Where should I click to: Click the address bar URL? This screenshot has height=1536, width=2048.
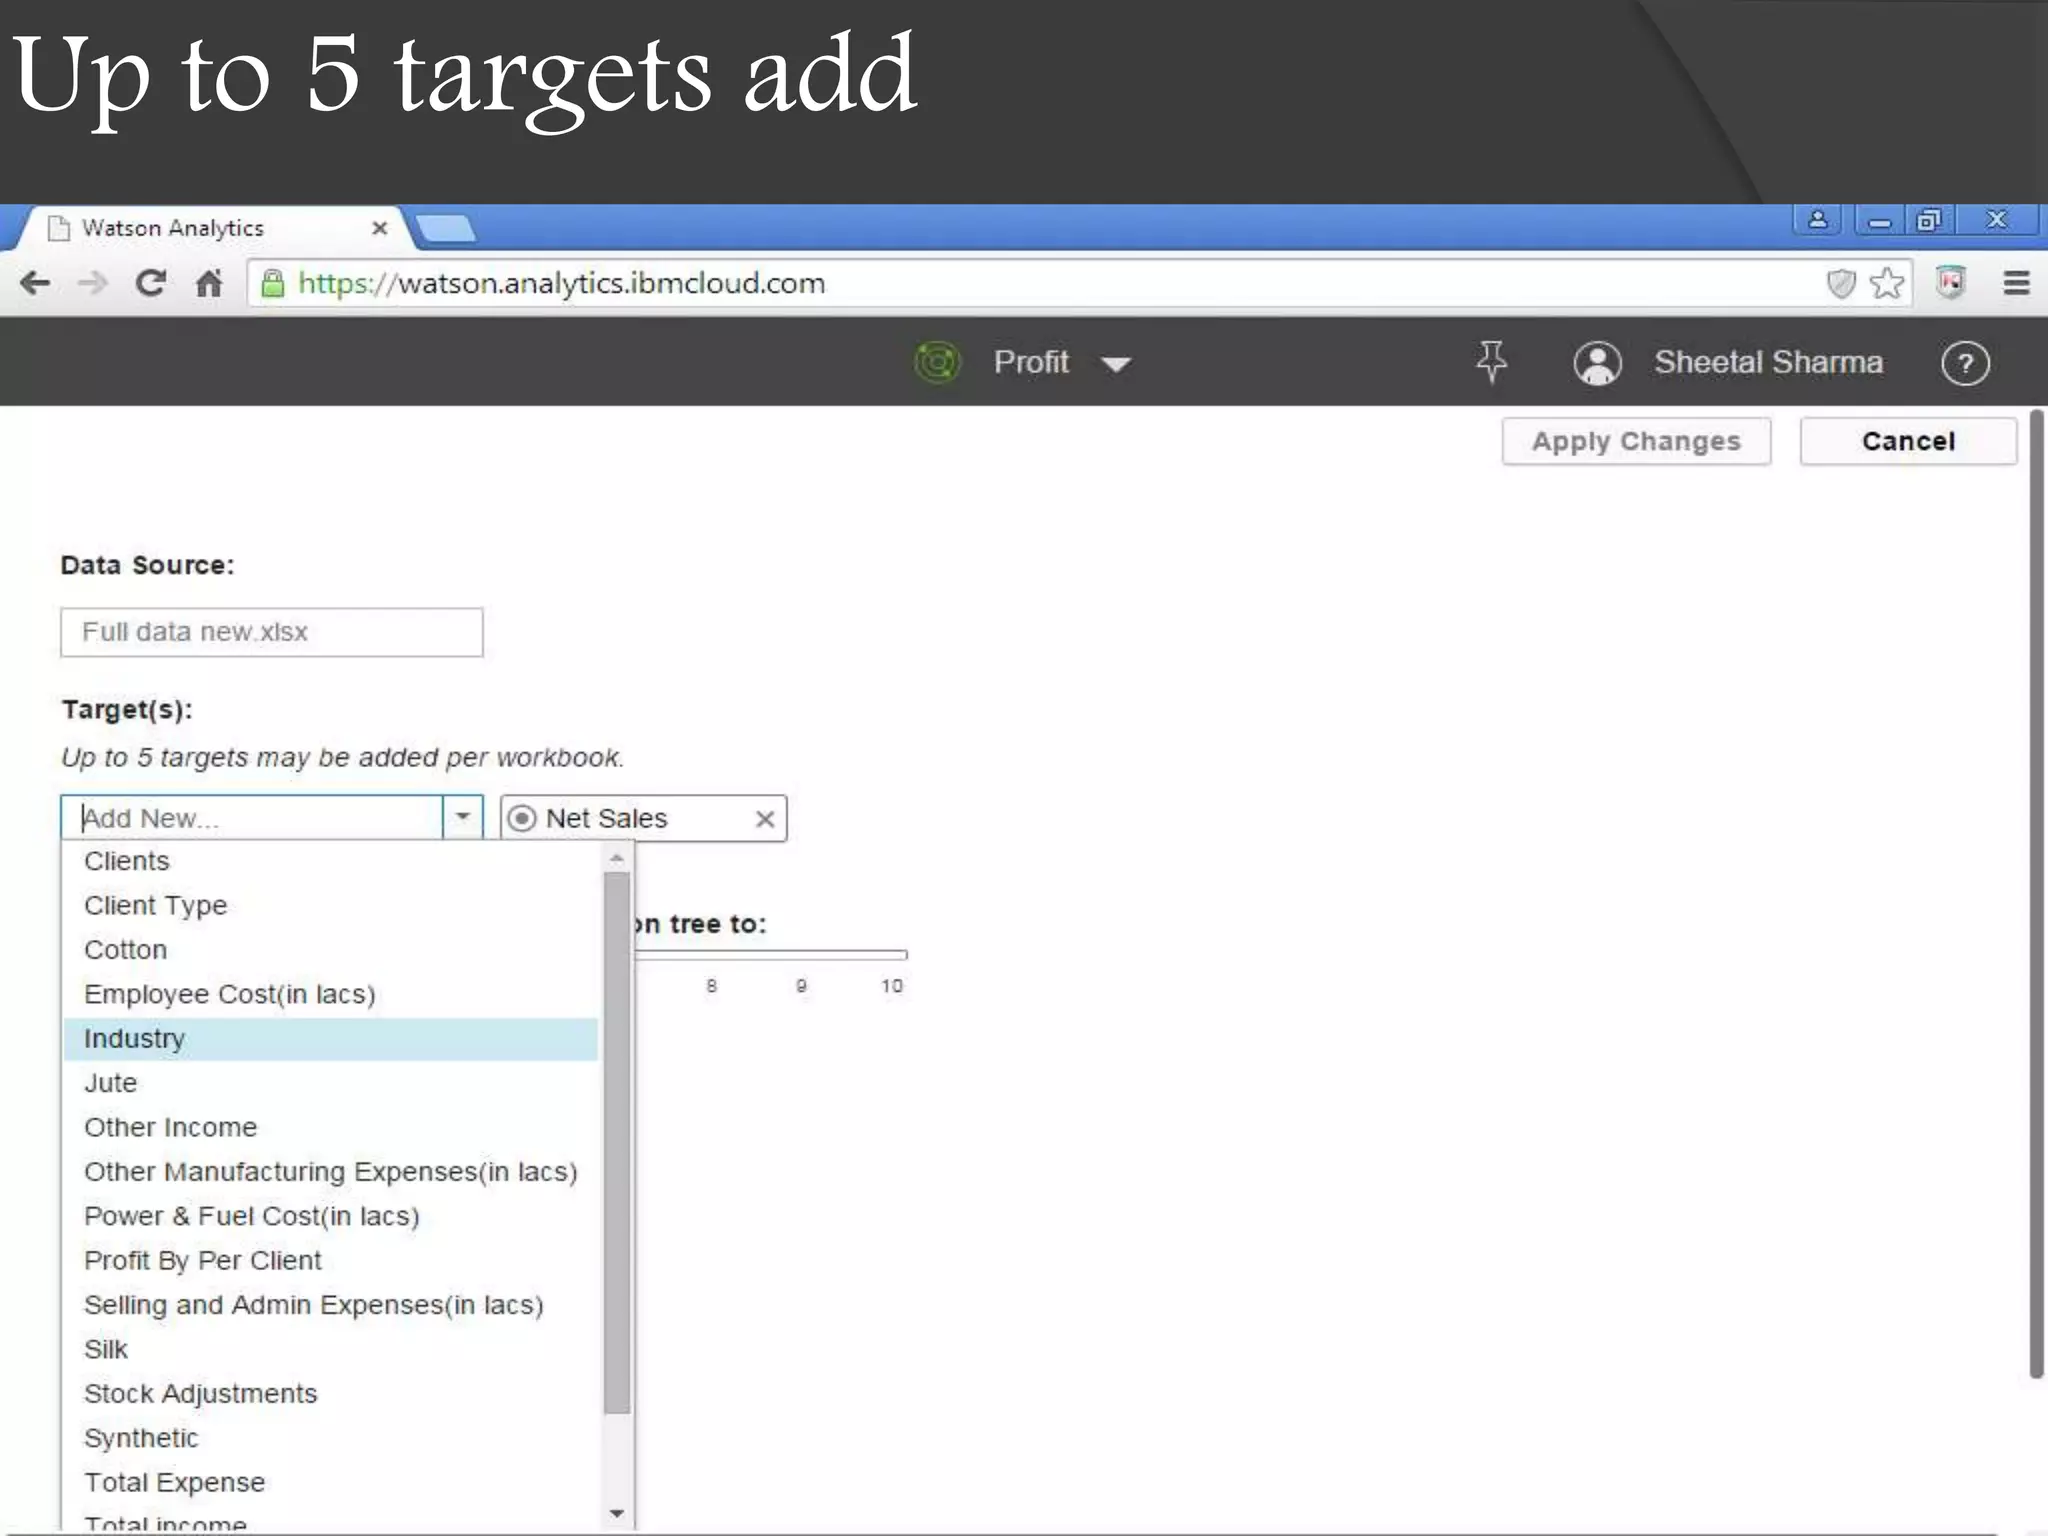click(x=562, y=284)
